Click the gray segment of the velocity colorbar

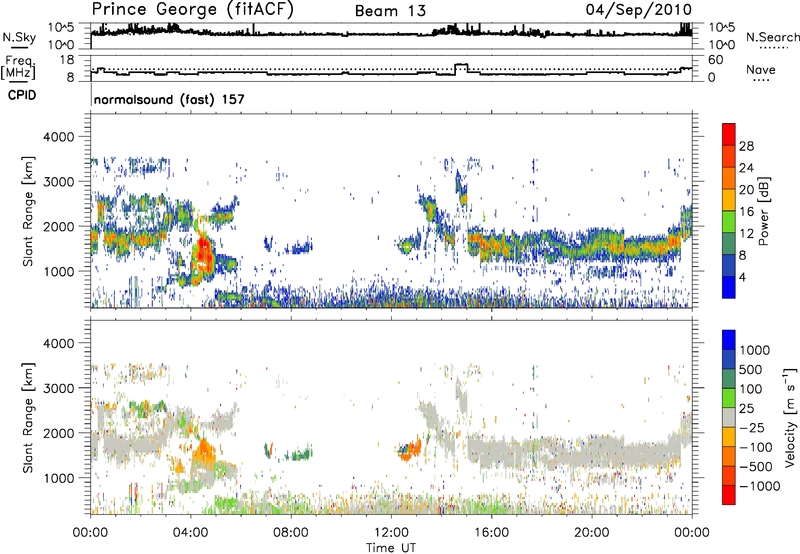click(x=729, y=417)
